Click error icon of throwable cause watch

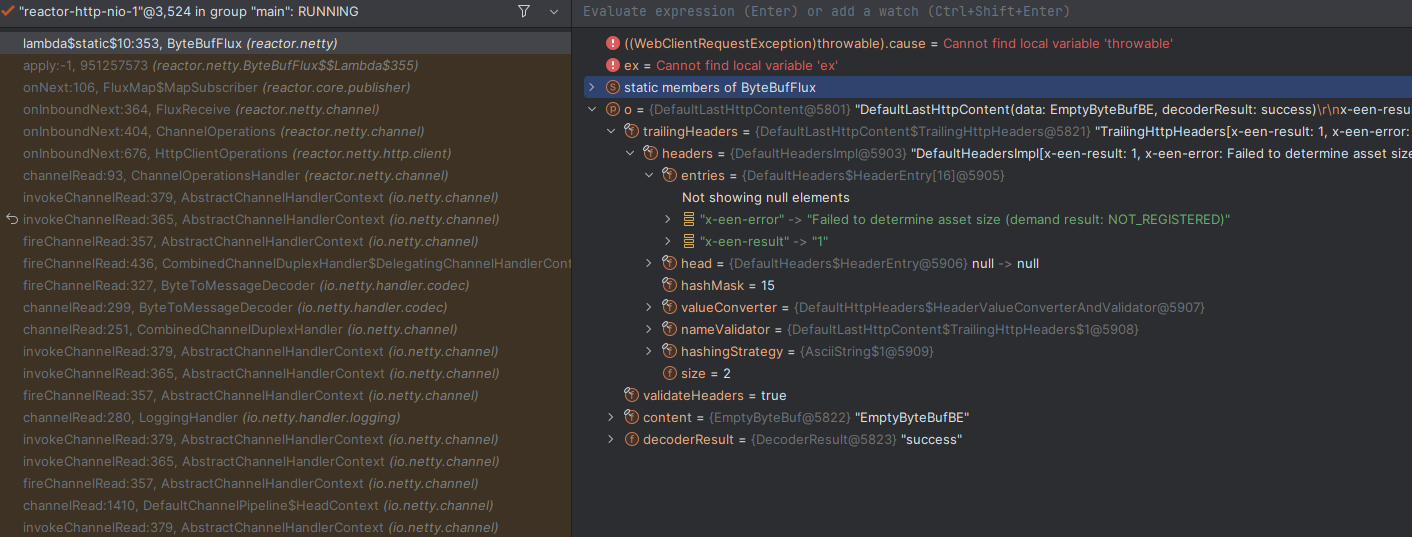point(613,44)
